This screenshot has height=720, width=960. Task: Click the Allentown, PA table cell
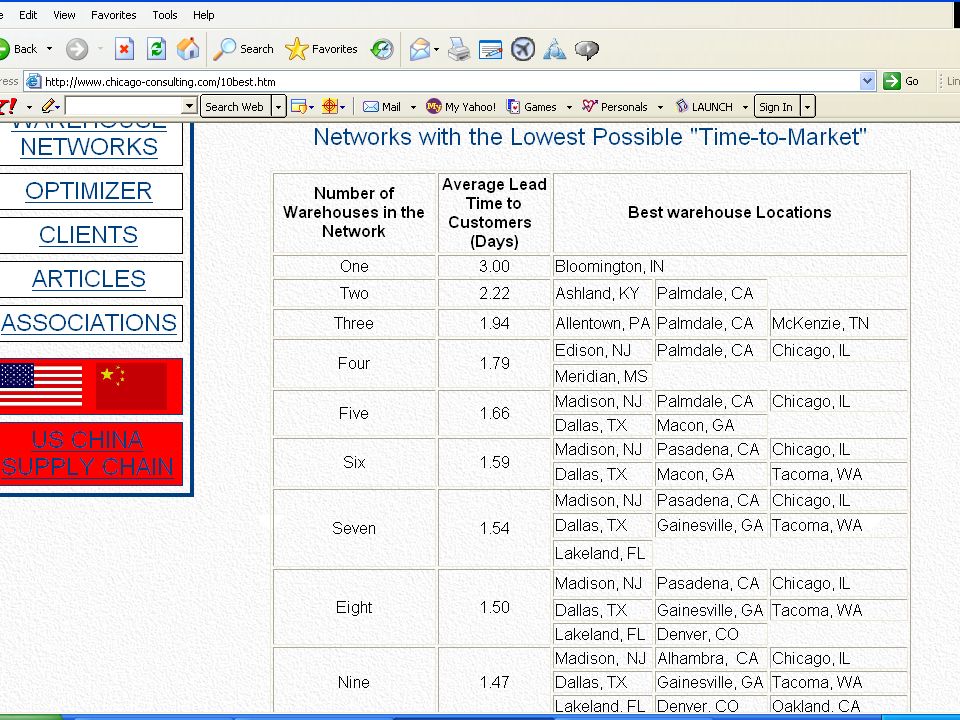click(x=603, y=323)
